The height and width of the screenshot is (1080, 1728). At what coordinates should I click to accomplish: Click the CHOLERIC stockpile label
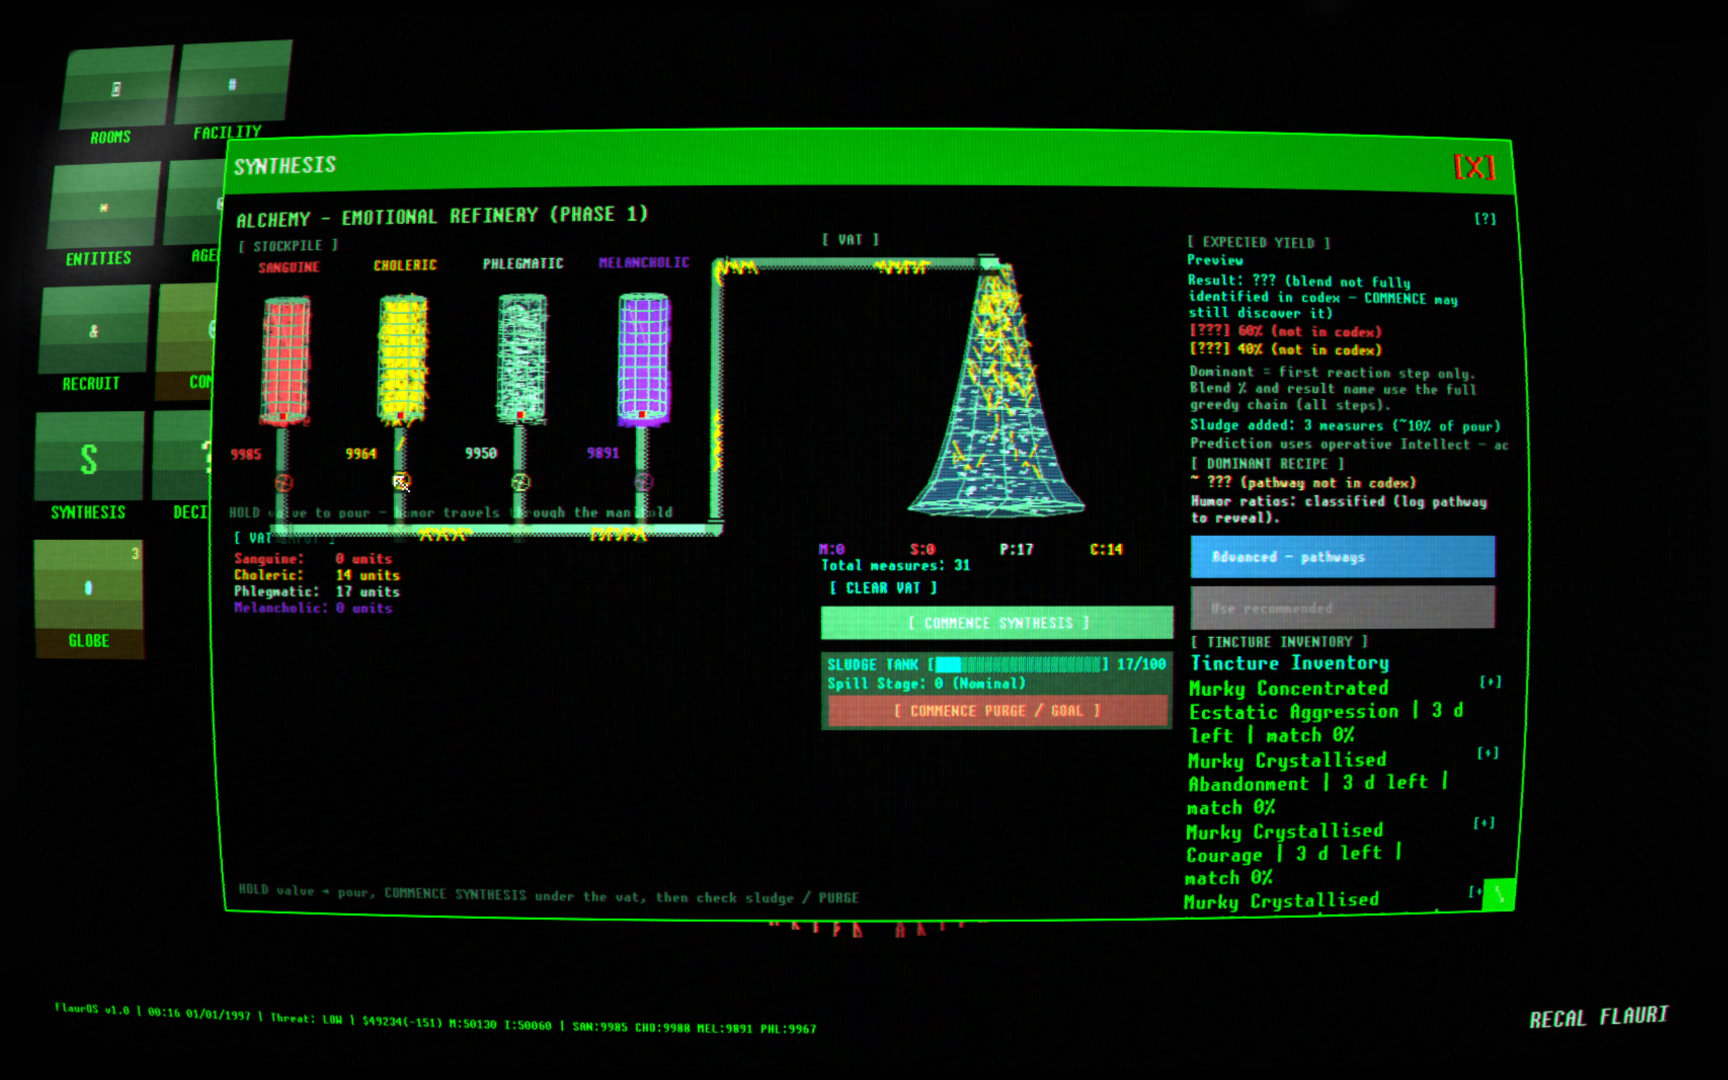click(x=405, y=265)
